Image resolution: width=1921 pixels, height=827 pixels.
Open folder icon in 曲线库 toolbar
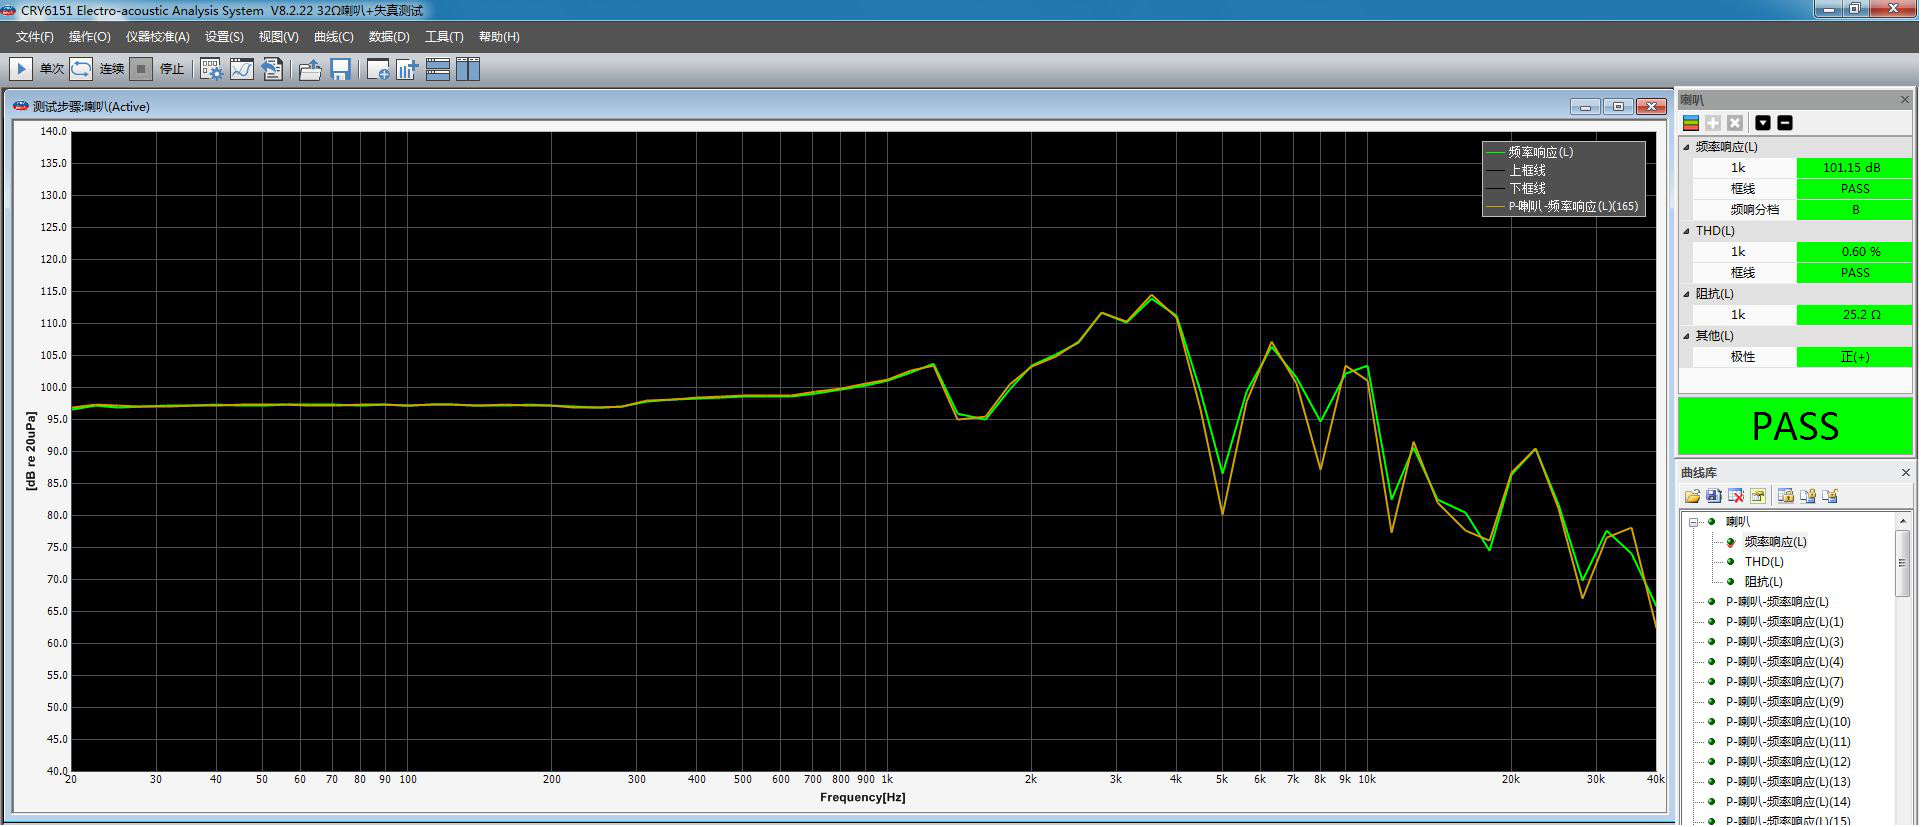(x=1692, y=496)
